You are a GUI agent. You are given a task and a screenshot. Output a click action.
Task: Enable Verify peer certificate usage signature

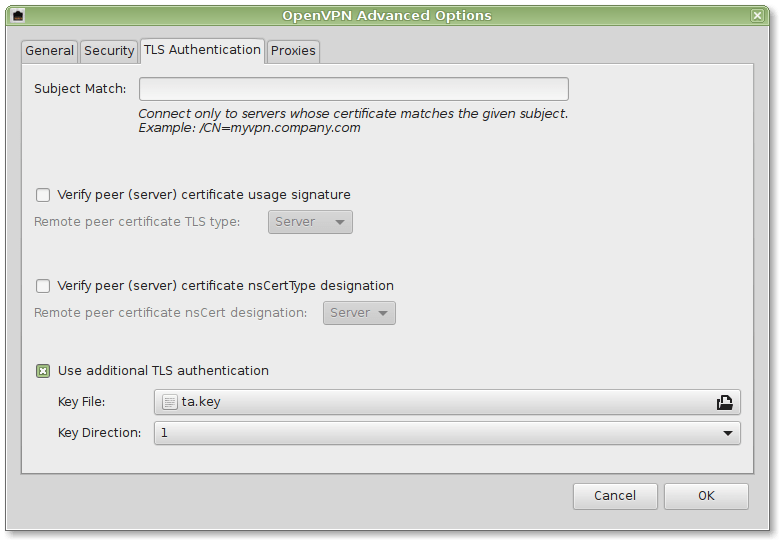click(43, 195)
